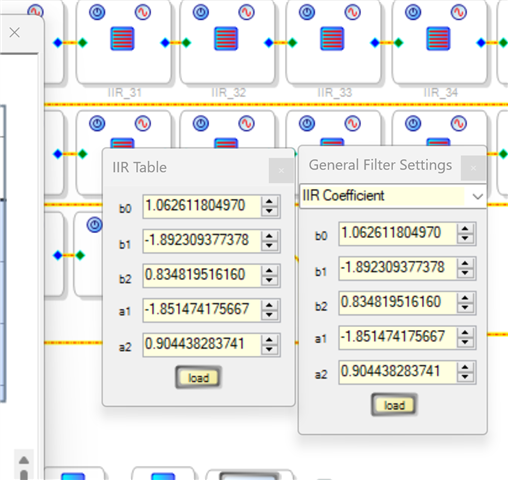Open the coefficient table icon of IIR_31
Image resolution: width=508 pixels, height=480 pixels.
point(122,39)
